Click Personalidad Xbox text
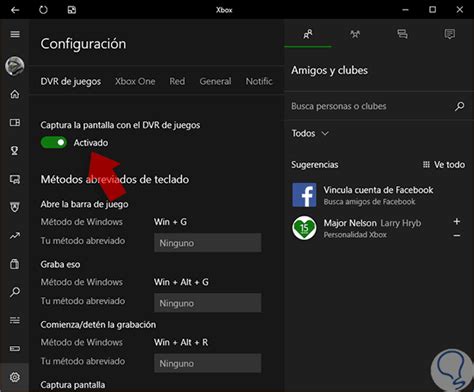This screenshot has width=474, height=392. coord(355,235)
